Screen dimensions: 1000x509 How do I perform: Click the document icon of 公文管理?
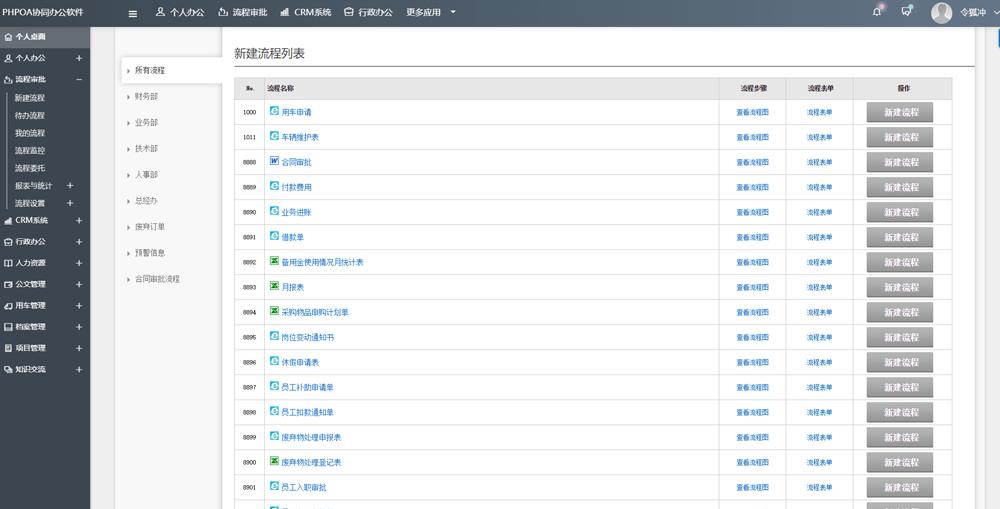(x=8, y=284)
